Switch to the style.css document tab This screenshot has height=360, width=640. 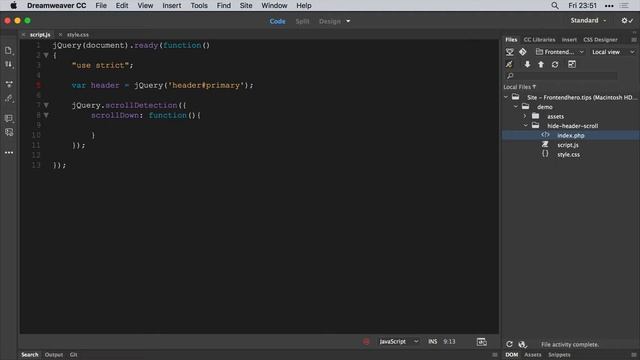pyautogui.click(x=78, y=35)
